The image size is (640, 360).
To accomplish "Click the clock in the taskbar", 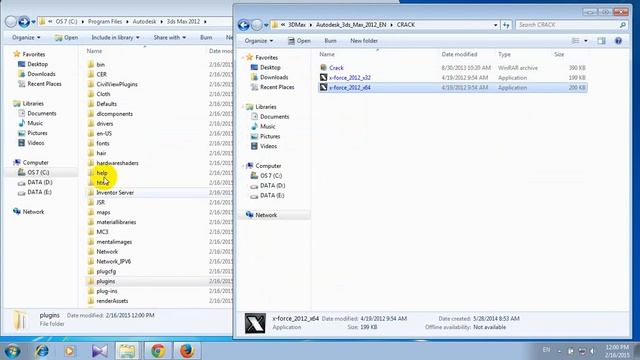I will 617,351.
